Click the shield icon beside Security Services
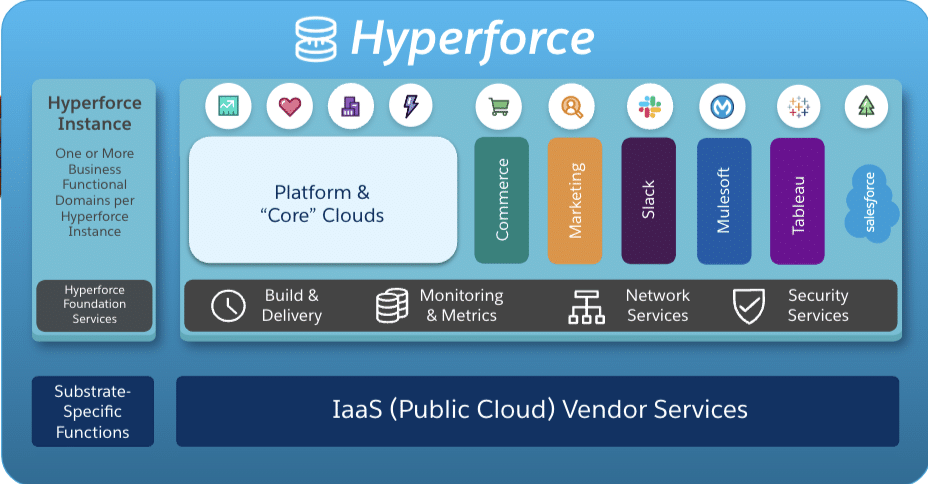This screenshot has width=928, height=484. coord(749,306)
